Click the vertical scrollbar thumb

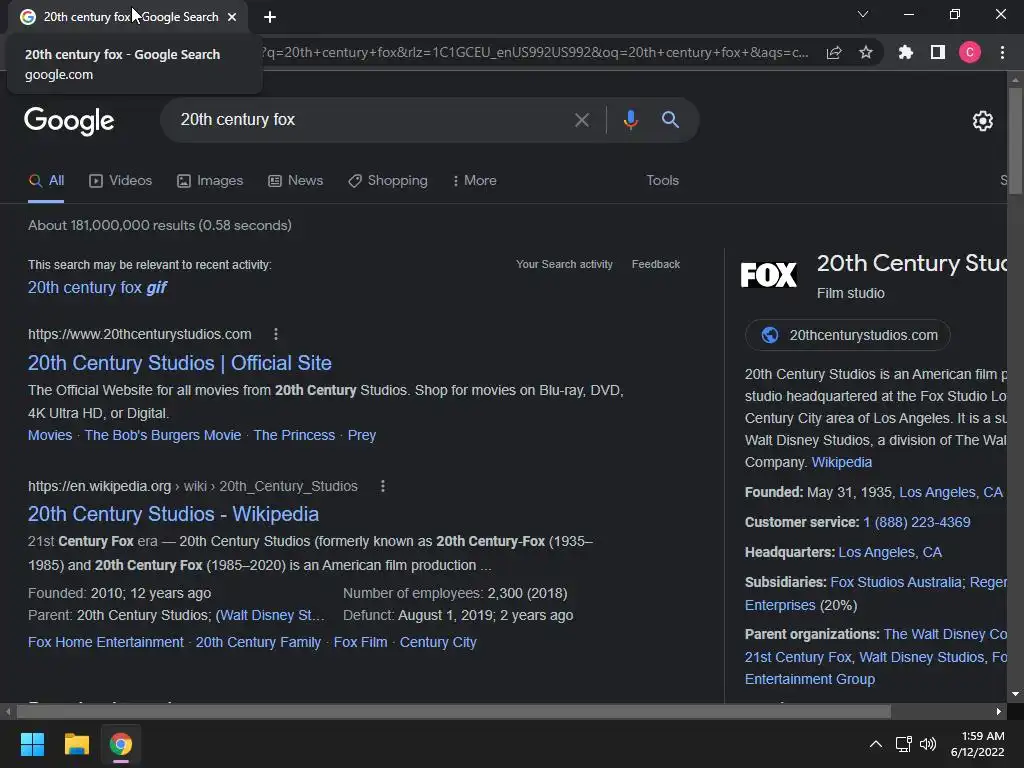(x=1015, y=140)
